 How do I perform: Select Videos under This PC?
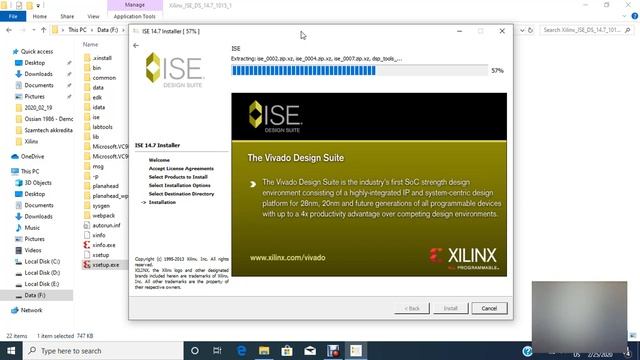coord(33,250)
